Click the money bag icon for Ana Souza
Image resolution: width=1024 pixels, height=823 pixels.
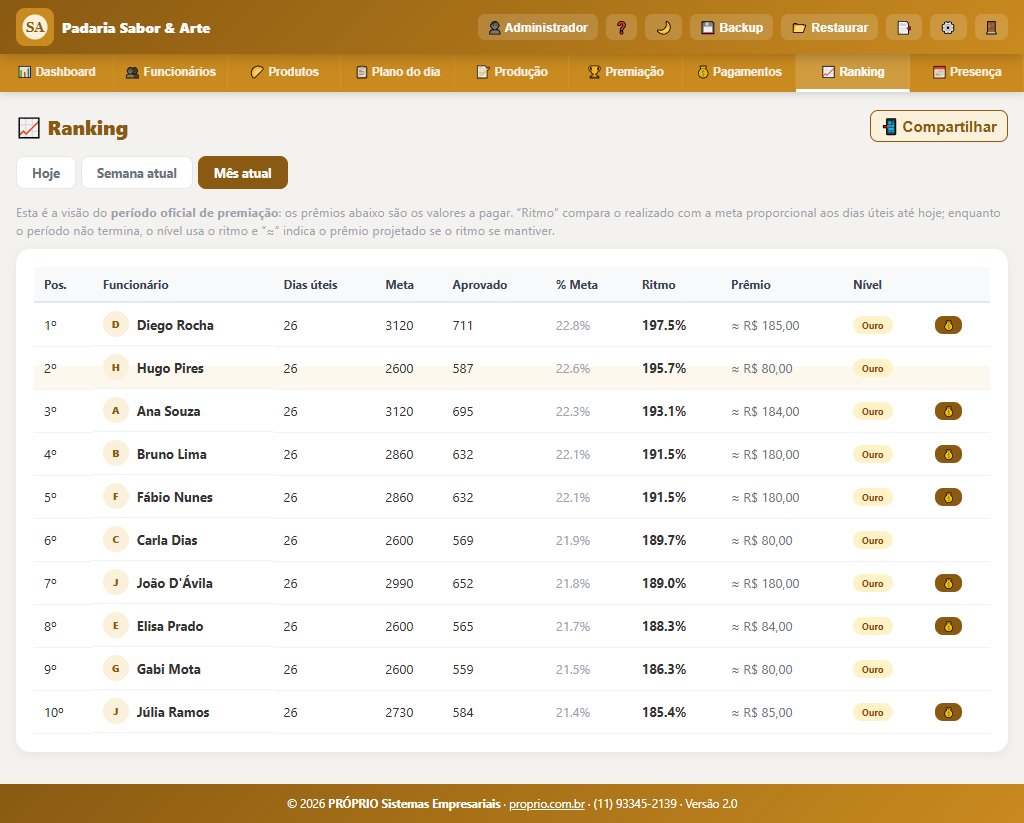pos(948,412)
